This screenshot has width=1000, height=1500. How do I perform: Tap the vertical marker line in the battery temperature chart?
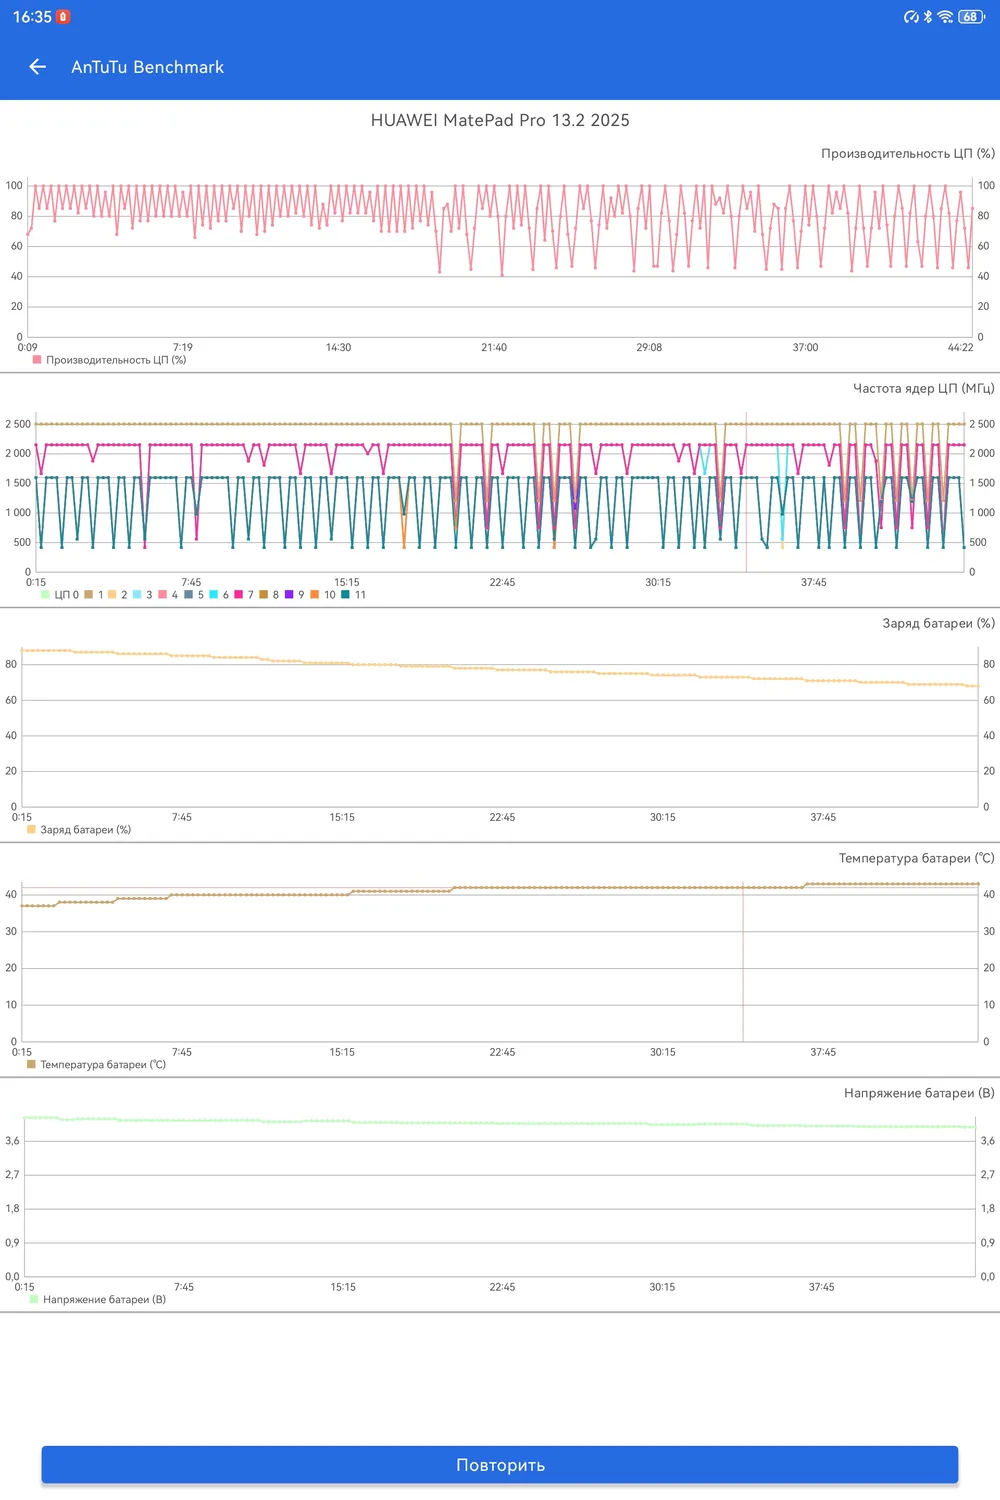(x=743, y=962)
